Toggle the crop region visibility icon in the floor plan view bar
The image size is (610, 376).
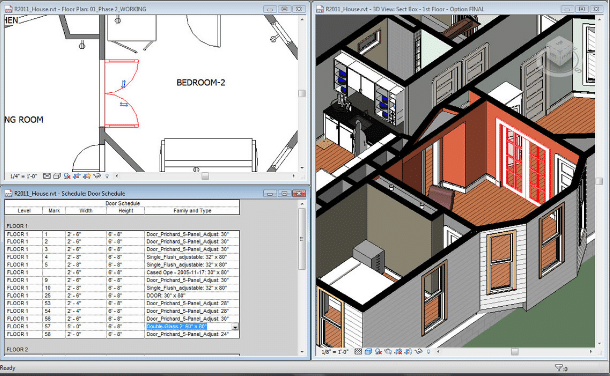(86, 176)
